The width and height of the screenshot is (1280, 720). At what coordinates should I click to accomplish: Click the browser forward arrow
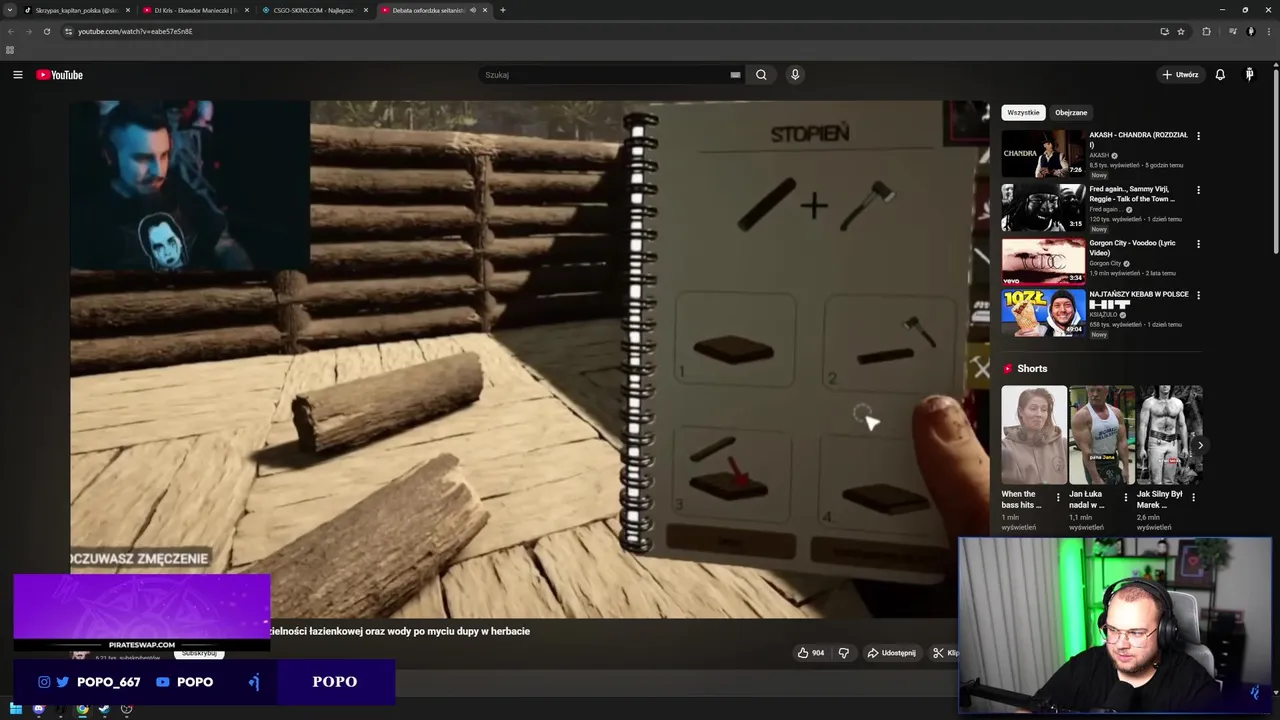pos(28,31)
